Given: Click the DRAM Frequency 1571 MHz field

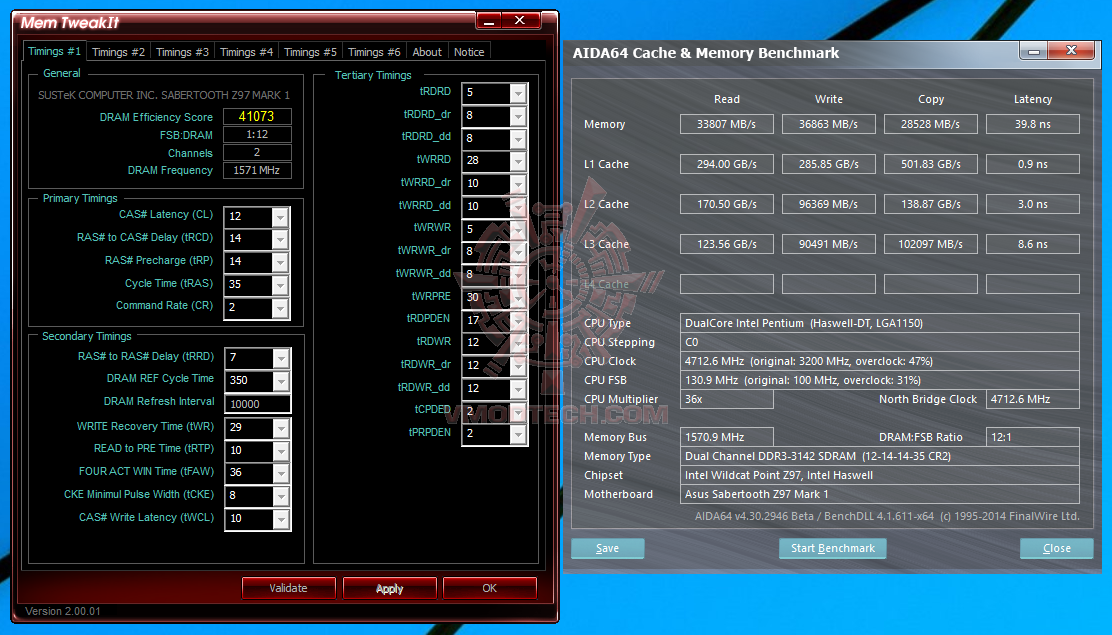Looking at the screenshot, I should pos(257,170).
